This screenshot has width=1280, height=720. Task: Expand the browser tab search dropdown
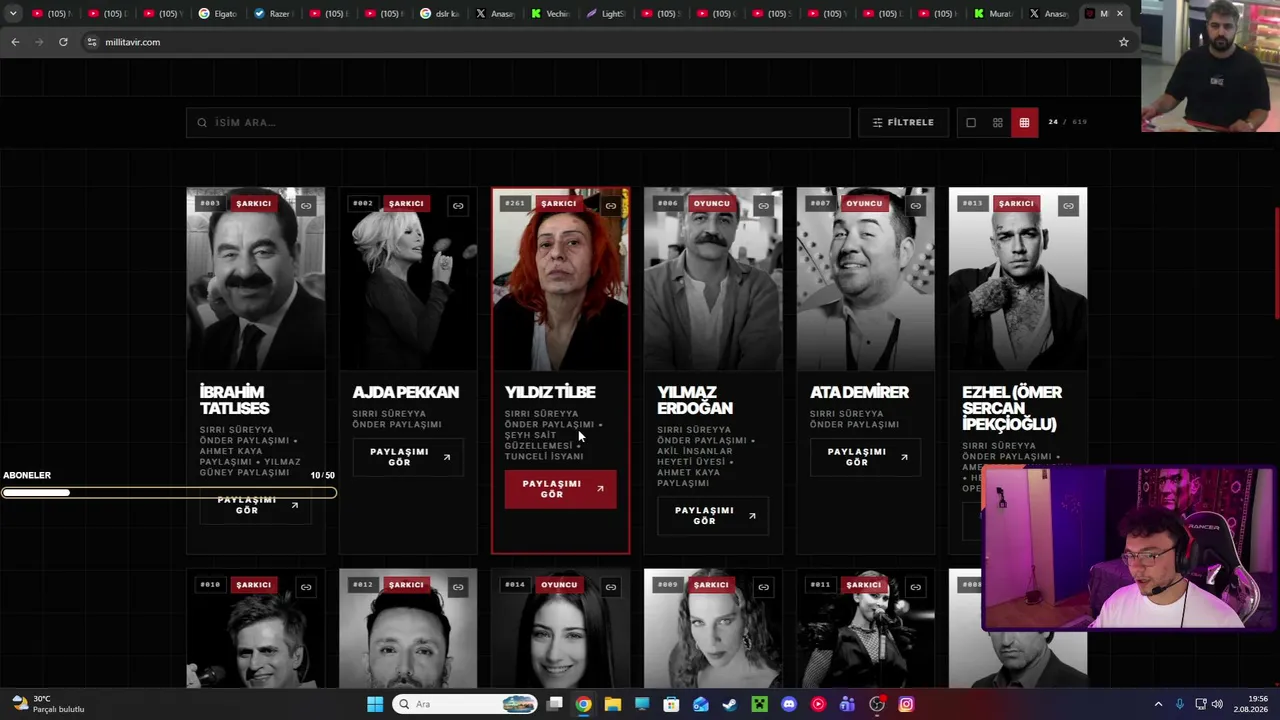click(x=13, y=14)
